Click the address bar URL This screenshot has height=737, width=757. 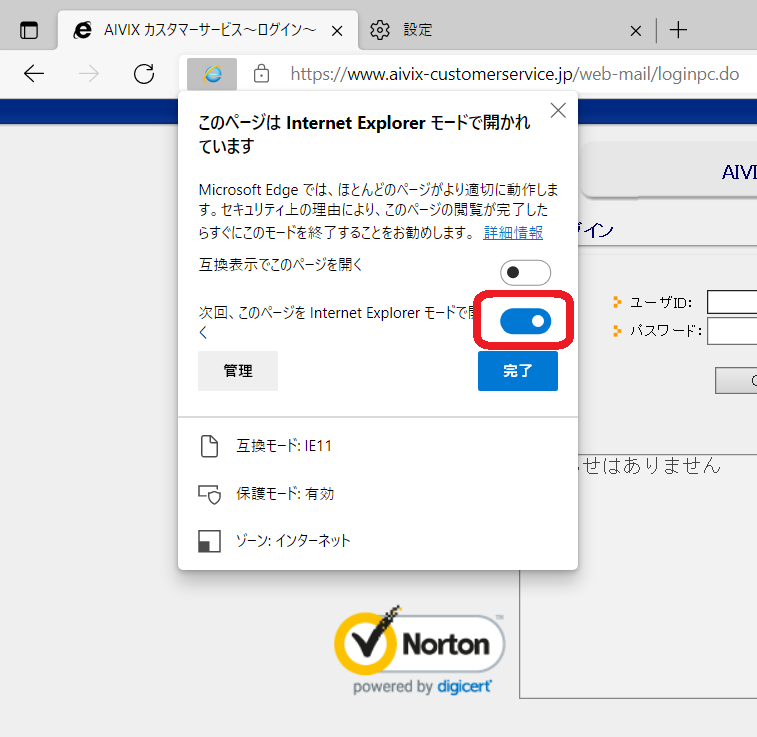coord(514,74)
